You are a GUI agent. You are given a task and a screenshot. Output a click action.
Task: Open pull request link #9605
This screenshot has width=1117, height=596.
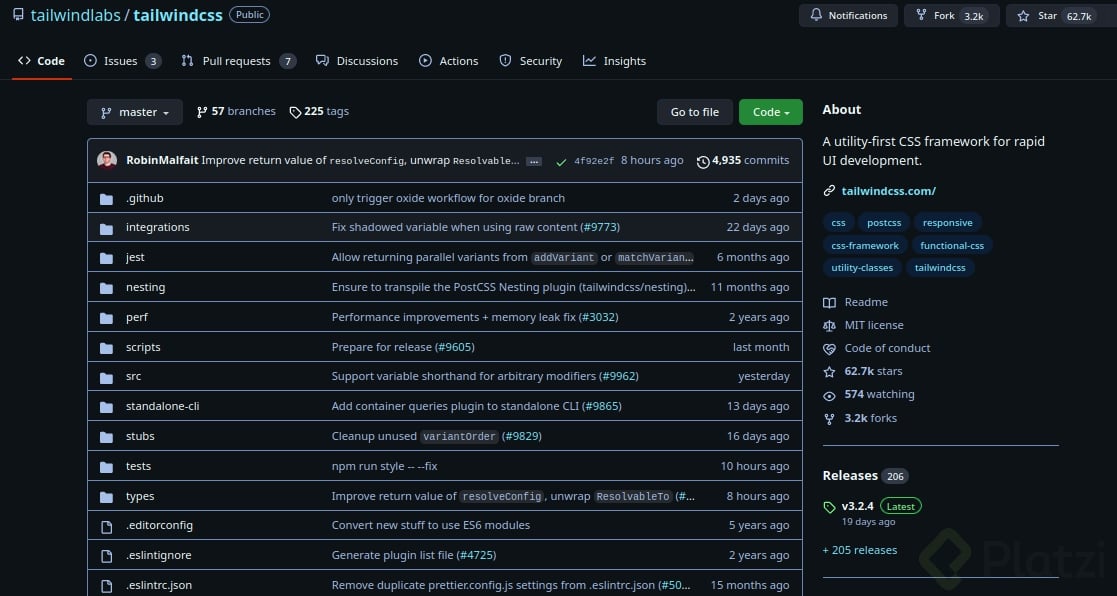[x=454, y=347]
